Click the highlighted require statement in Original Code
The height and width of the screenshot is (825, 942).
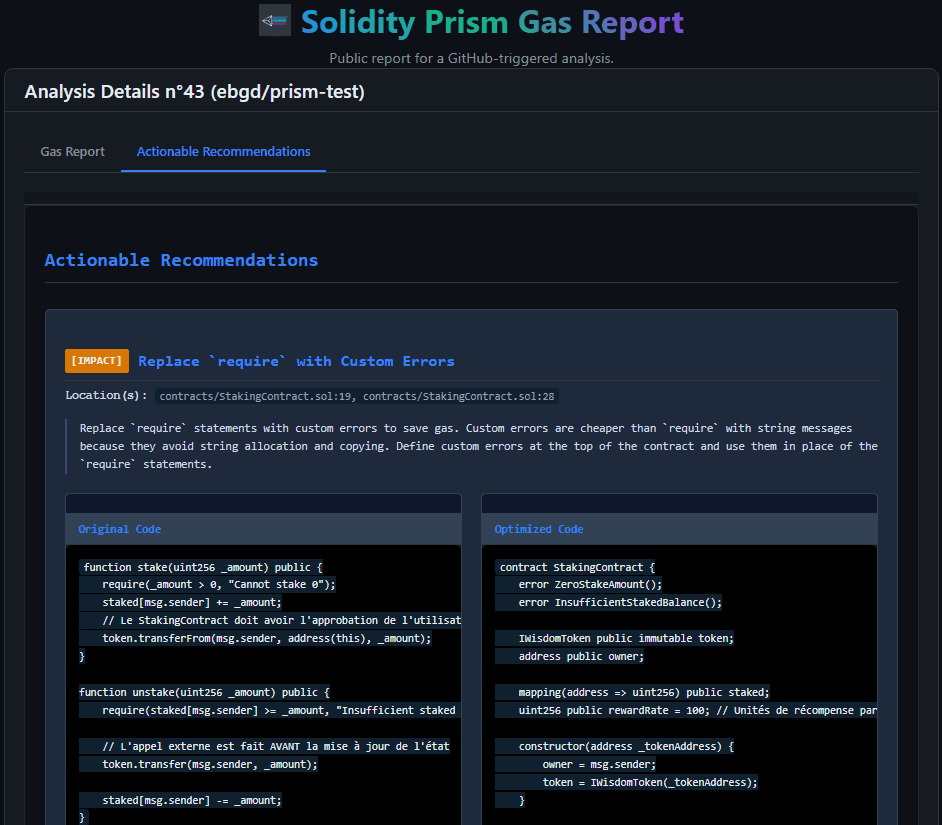(x=210, y=584)
